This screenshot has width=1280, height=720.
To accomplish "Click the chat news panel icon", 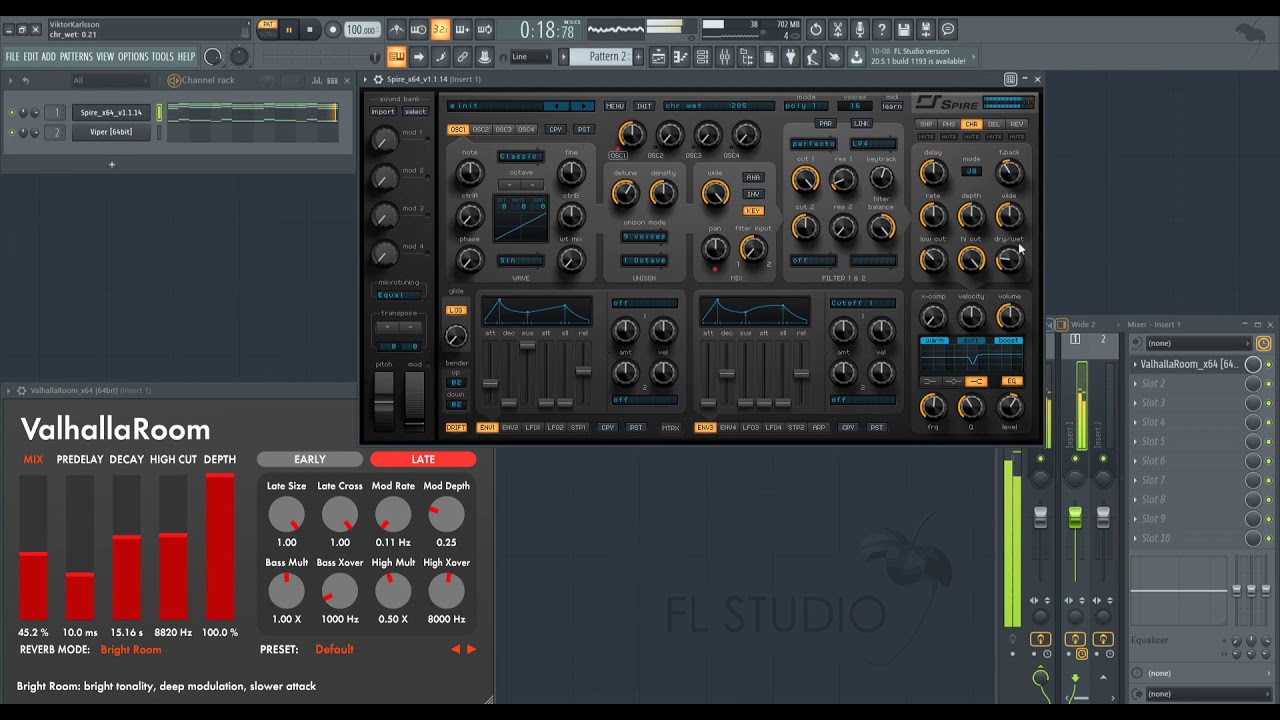I will (948, 30).
